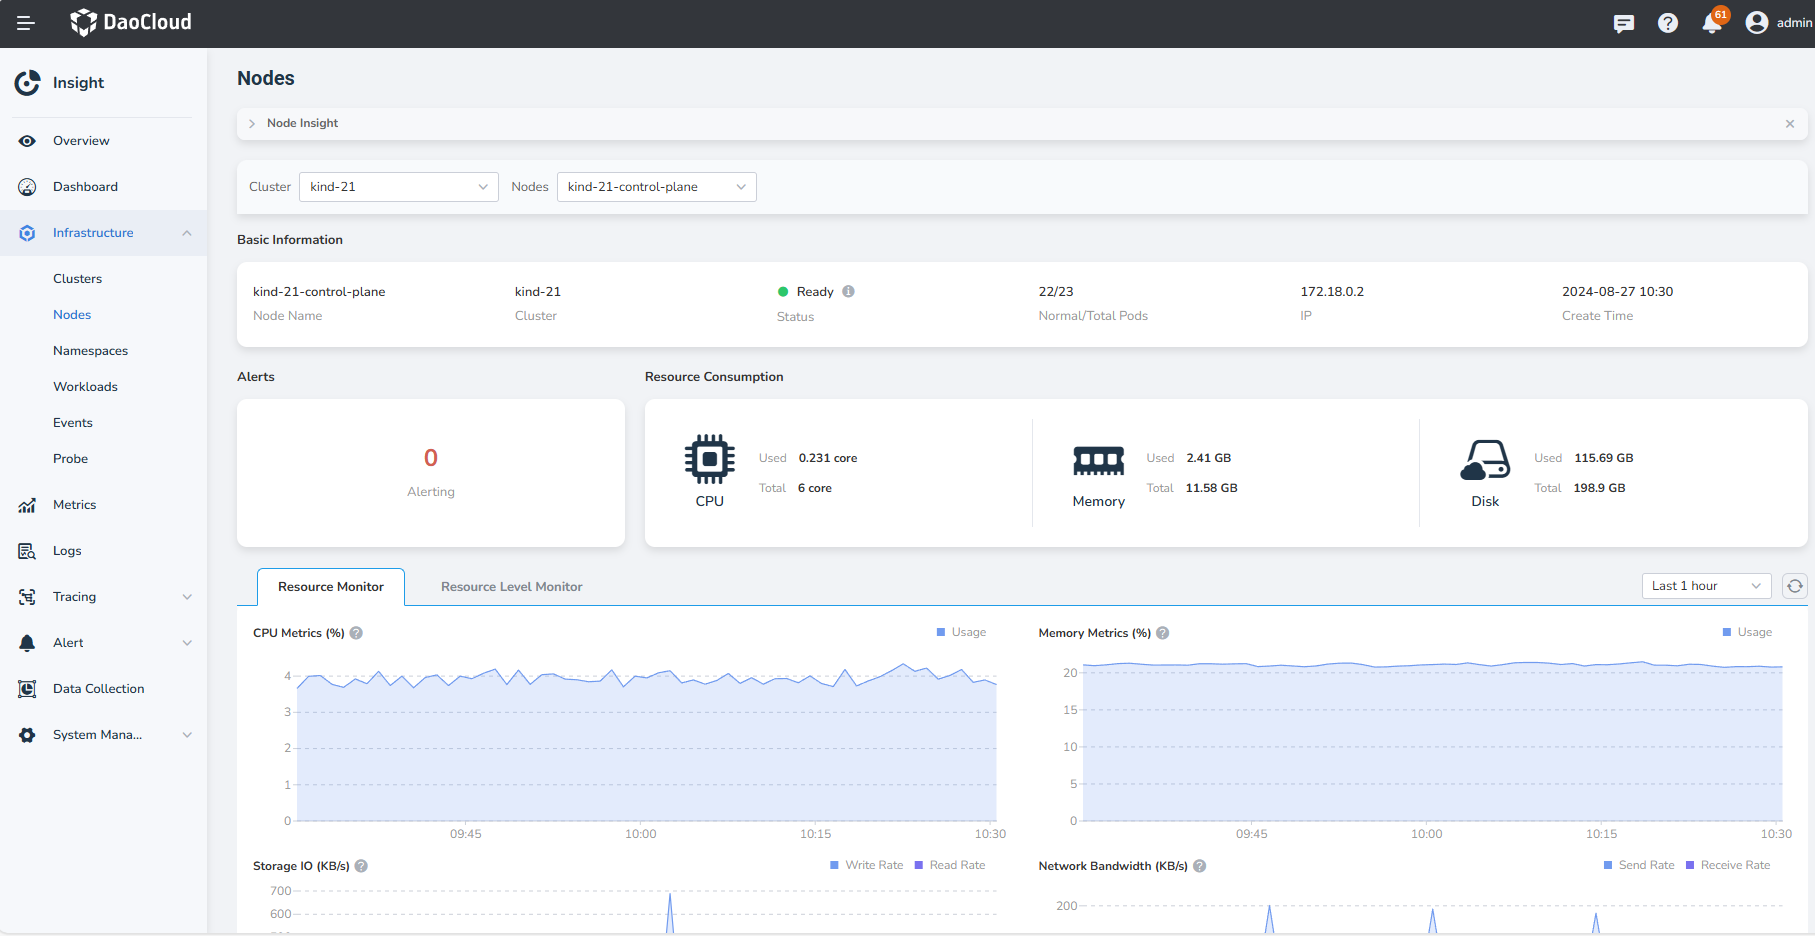Open the chat message icon in top bar
The image size is (1815, 936).
coord(1623,22)
